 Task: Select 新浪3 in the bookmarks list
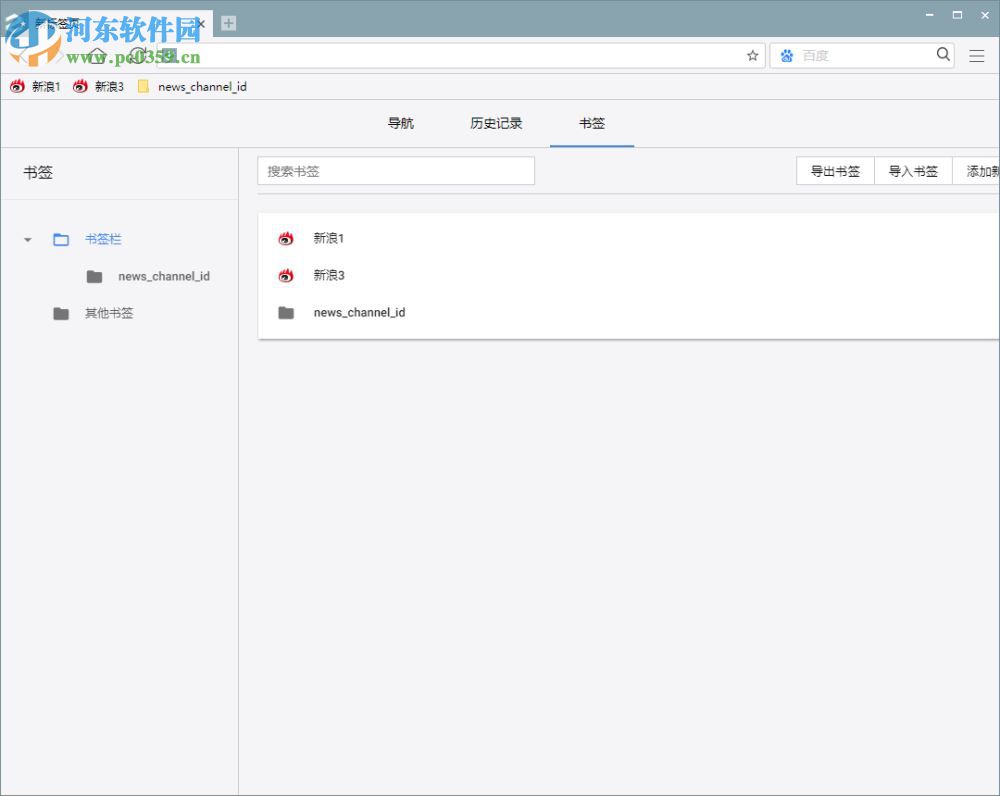pos(330,275)
